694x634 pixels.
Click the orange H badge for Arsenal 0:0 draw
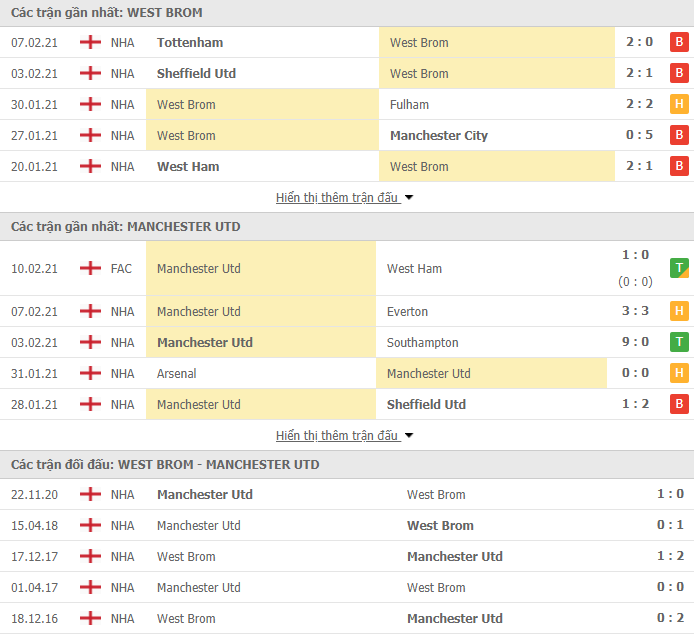click(x=679, y=373)
